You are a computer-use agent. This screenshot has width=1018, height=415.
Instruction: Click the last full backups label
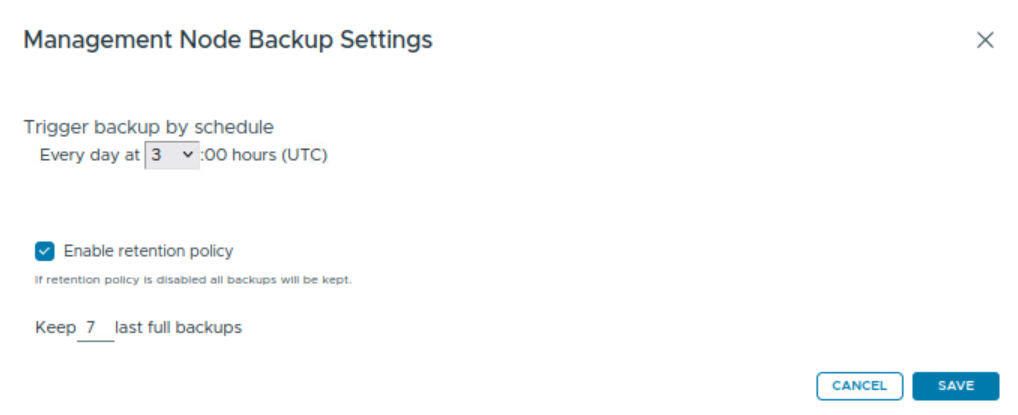(178, 328)
